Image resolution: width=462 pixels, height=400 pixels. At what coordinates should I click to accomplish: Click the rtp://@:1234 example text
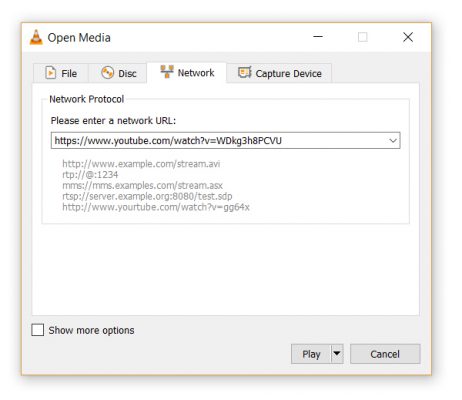click(x=90, y=174)
